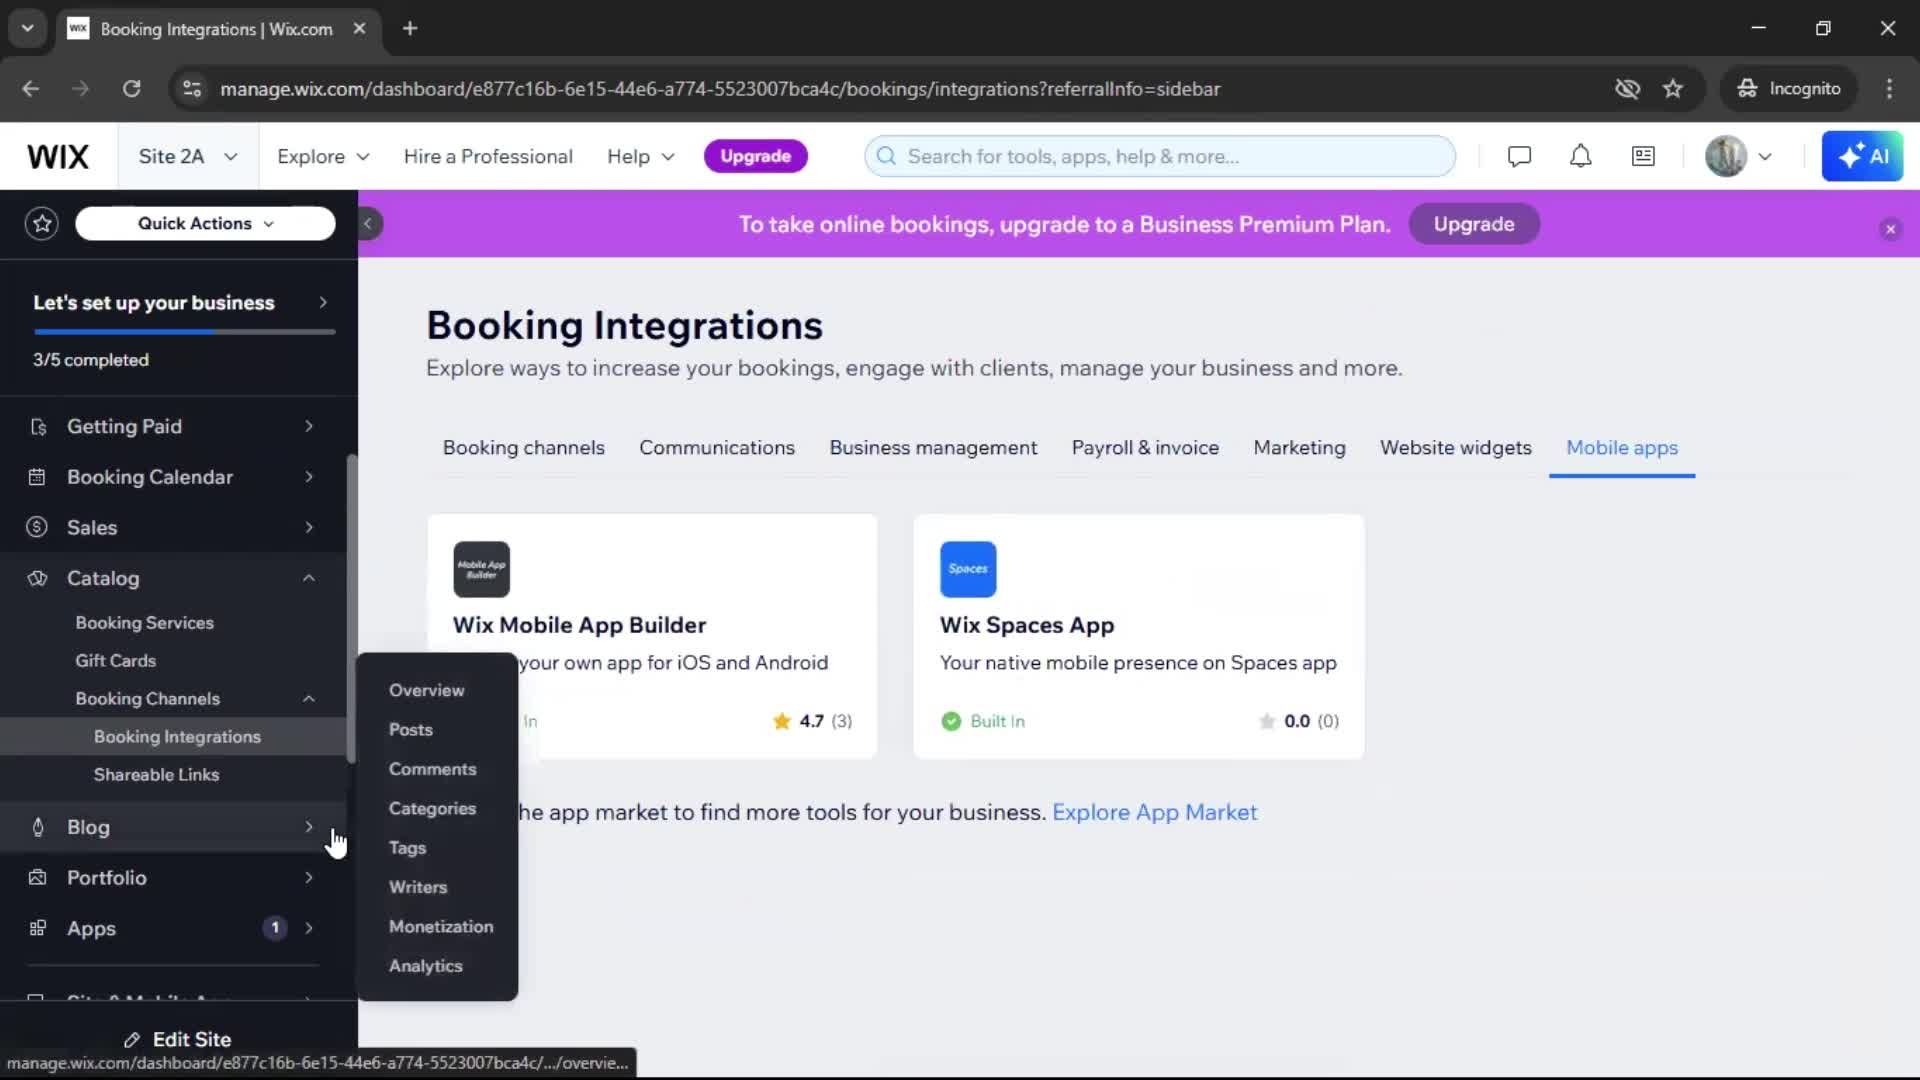Image resolution: width=1920 pixels, height=1080 pixels.
Task: Switch to the Marketing tab
Action: coord(1299,448)
